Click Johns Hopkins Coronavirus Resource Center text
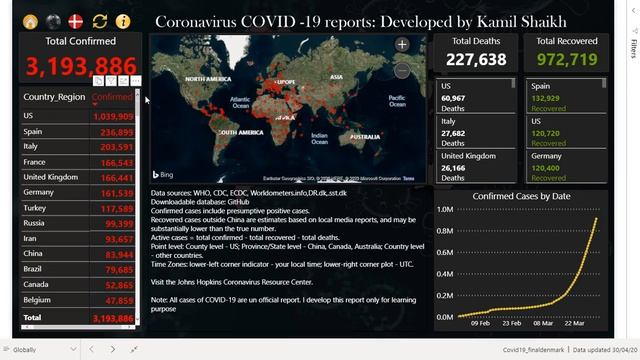This screenshot has height=360, width=640. pos(231,282)
